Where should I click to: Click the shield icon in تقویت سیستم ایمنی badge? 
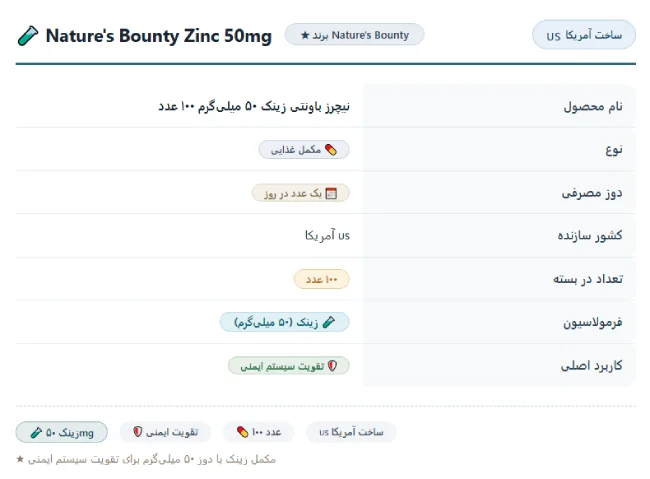click(x=332, y=366)
